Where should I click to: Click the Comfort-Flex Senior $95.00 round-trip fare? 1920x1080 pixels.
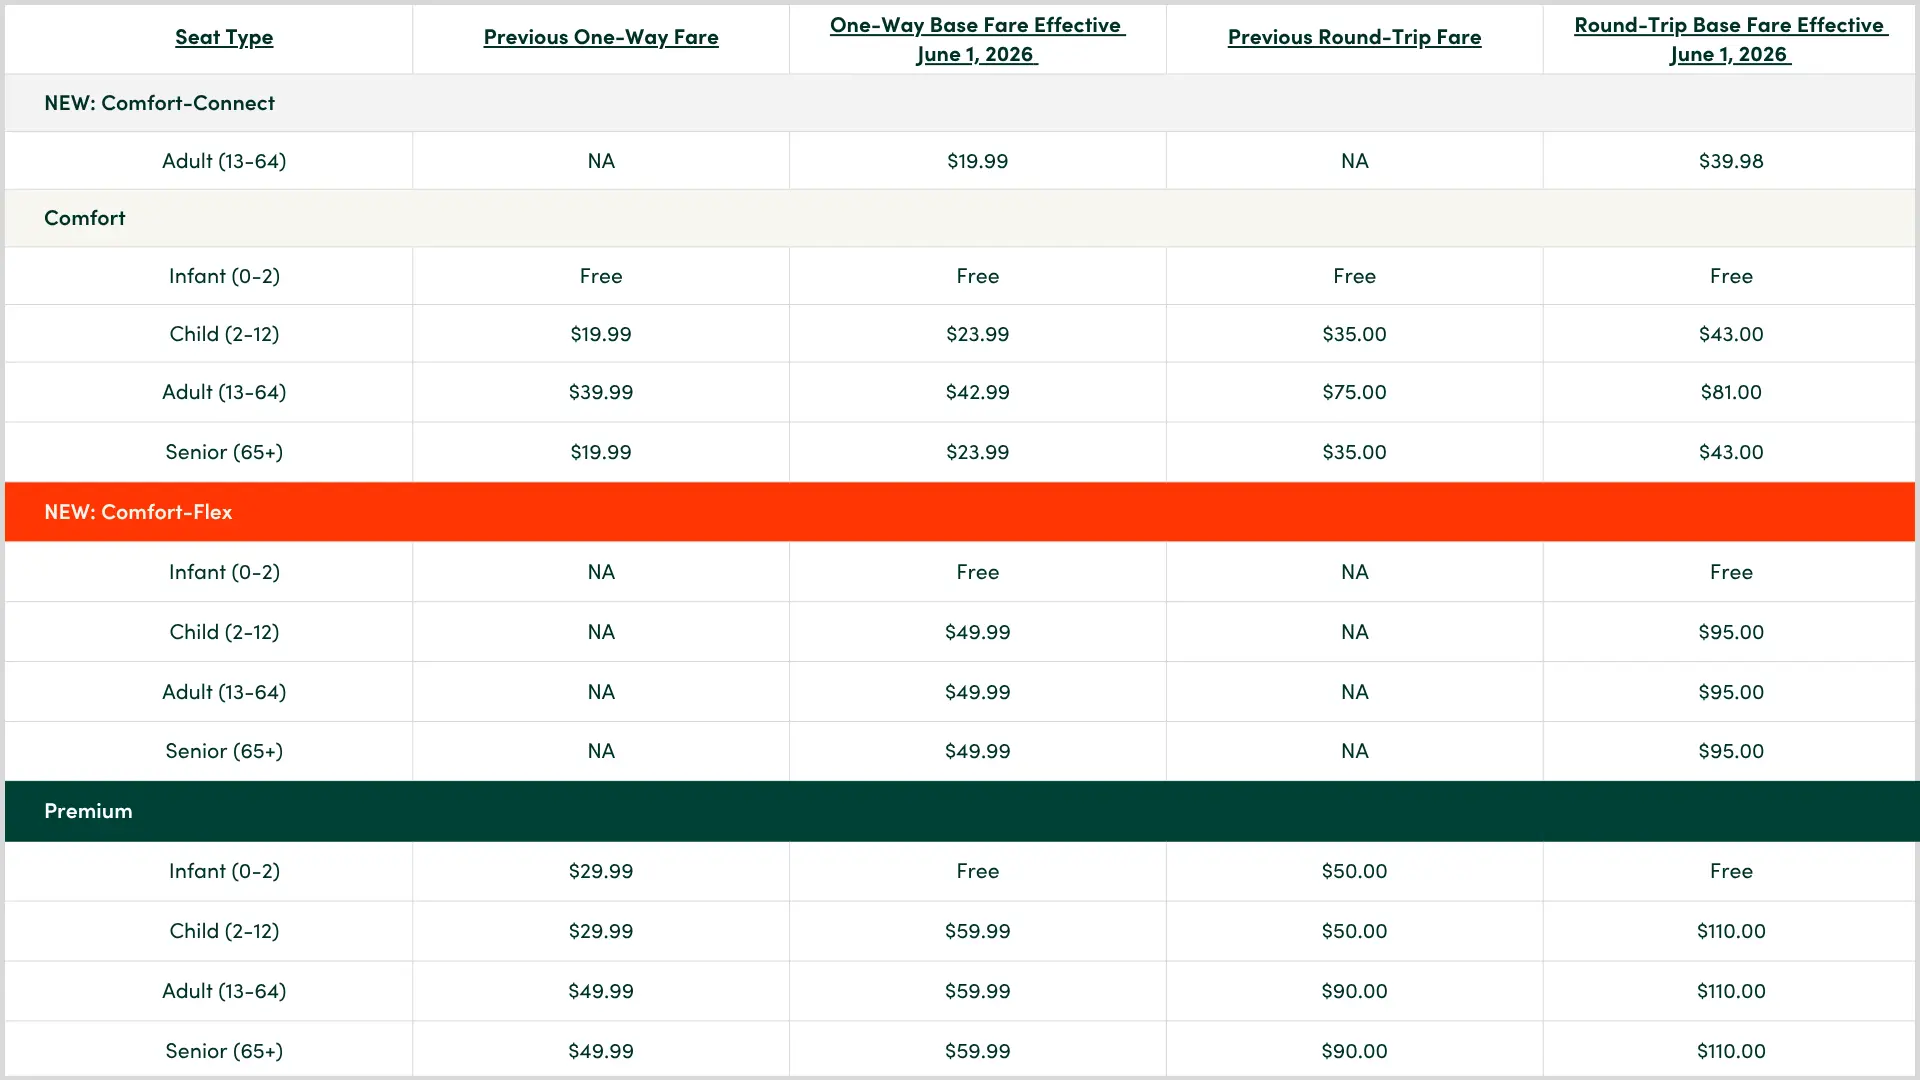point(1731,751)
